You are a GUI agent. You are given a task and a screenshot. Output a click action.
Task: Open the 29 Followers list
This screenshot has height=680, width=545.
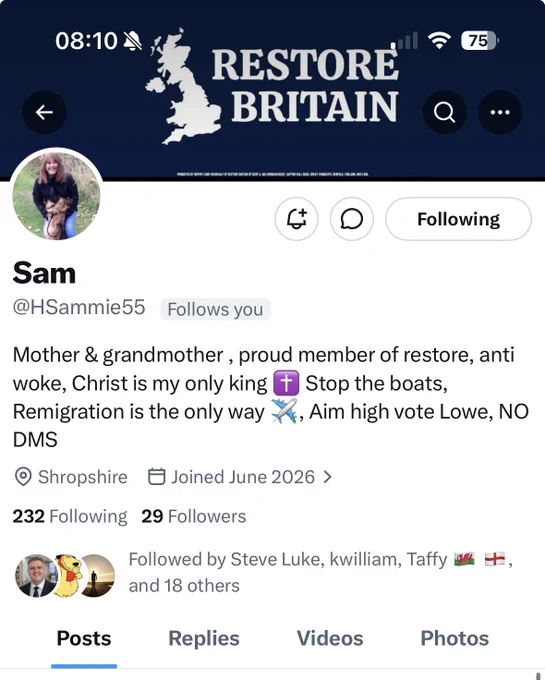click(x=194, y=516)
